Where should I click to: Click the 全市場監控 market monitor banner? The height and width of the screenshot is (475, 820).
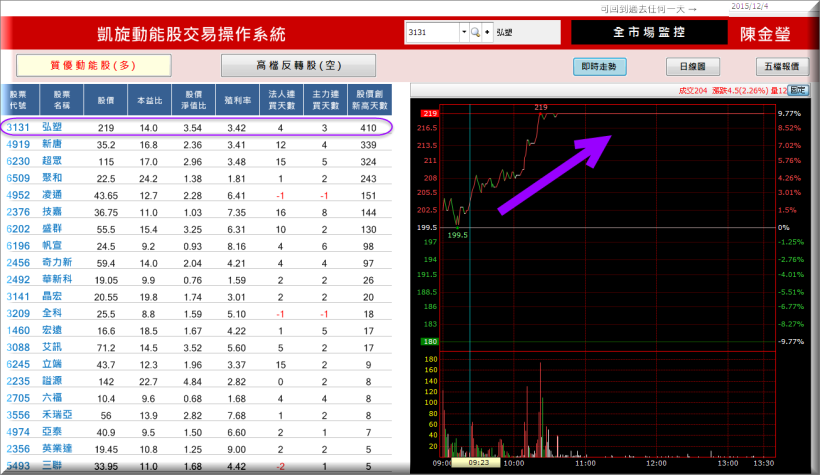point(649,33)
